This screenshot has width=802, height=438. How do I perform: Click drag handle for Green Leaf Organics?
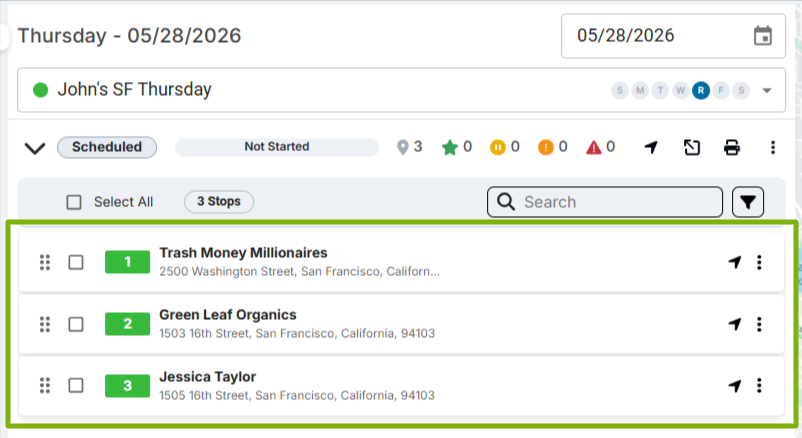click(45, 324)
